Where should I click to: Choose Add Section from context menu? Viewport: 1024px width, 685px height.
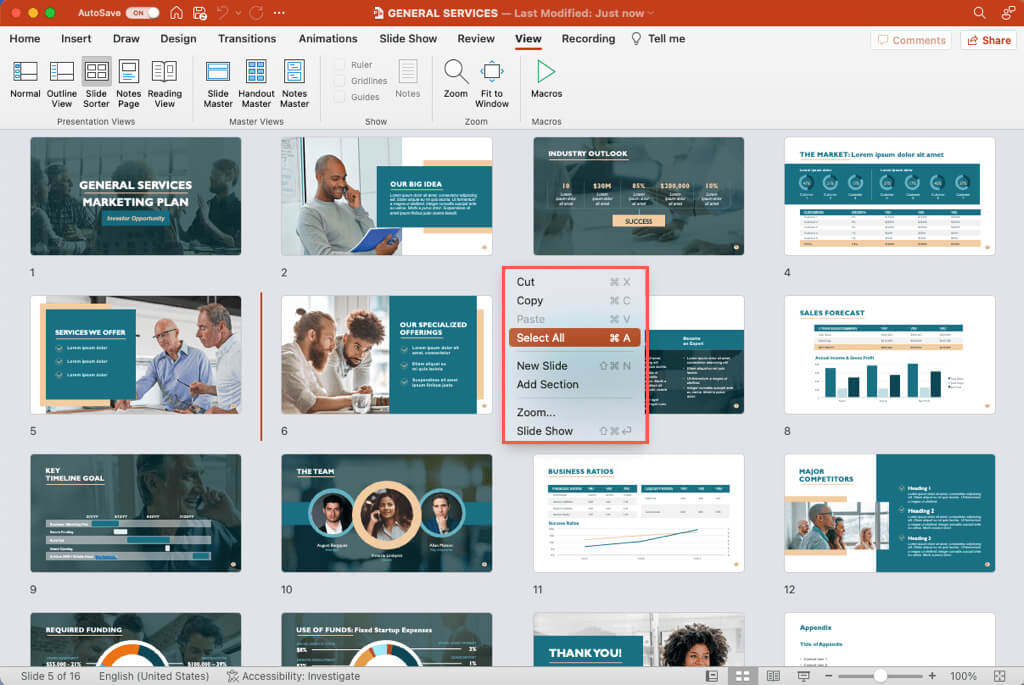click(x=574, y=385)
